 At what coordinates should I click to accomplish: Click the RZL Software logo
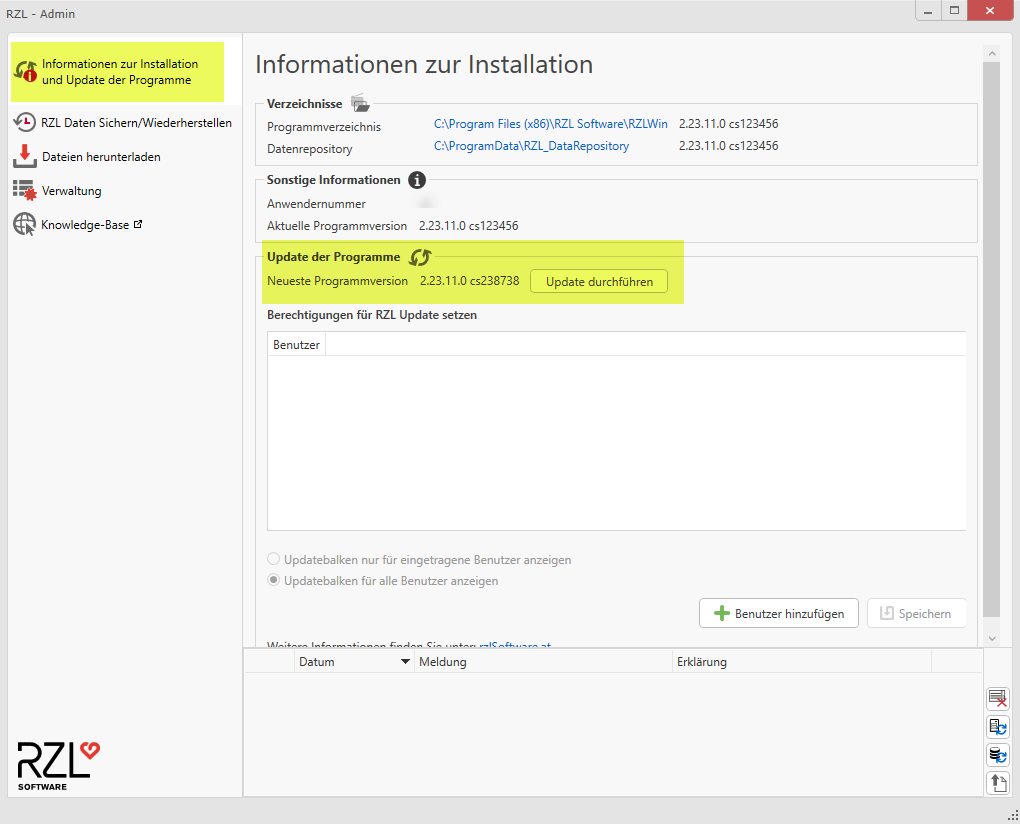coord(59,765)
